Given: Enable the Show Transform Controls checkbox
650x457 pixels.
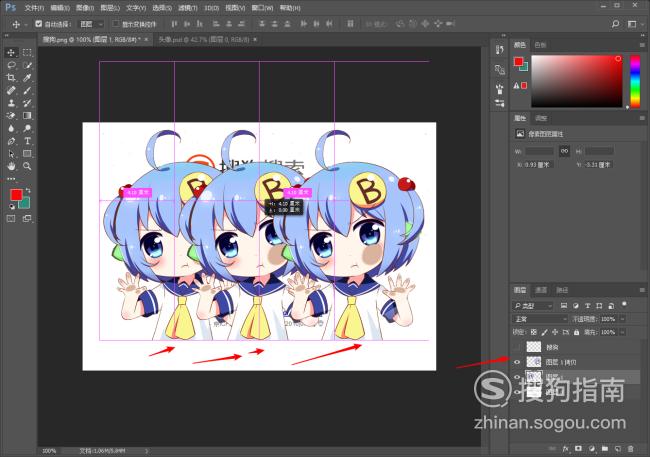Looking at the screenshot, I should point(116,24).
